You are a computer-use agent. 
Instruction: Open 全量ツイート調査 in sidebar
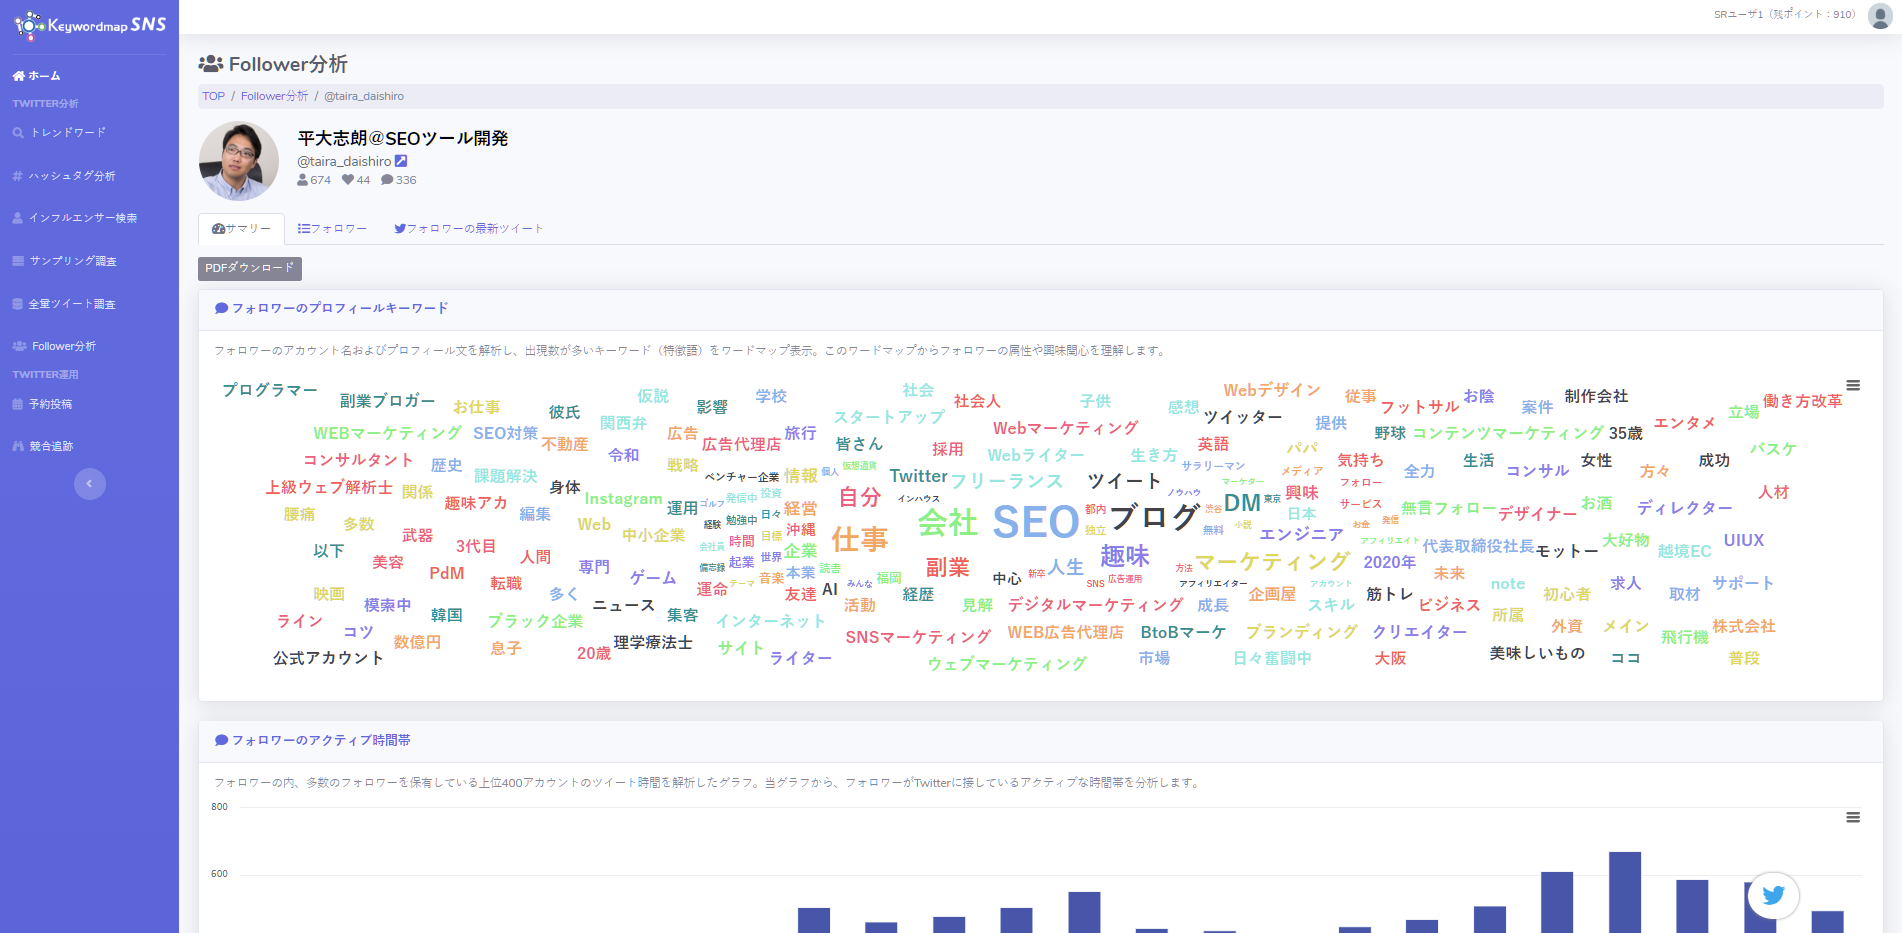click(71, 304)
